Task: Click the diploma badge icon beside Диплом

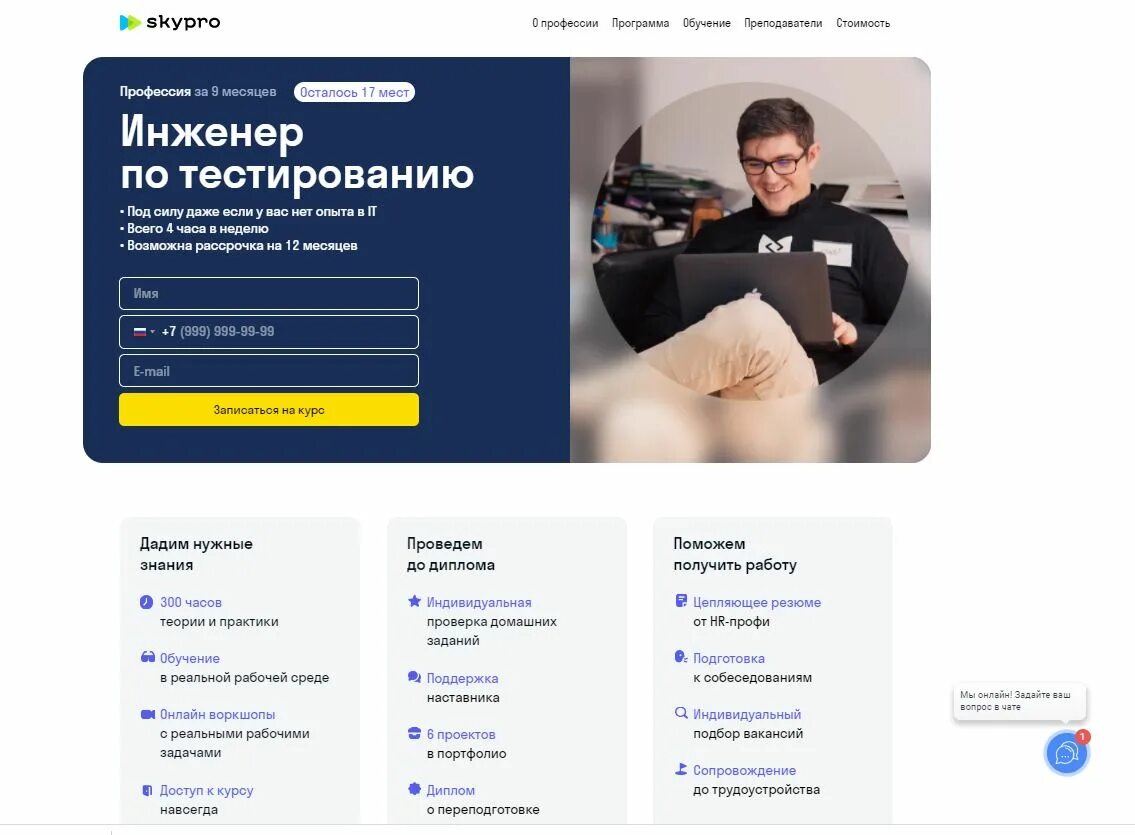Action: [414, 789]
